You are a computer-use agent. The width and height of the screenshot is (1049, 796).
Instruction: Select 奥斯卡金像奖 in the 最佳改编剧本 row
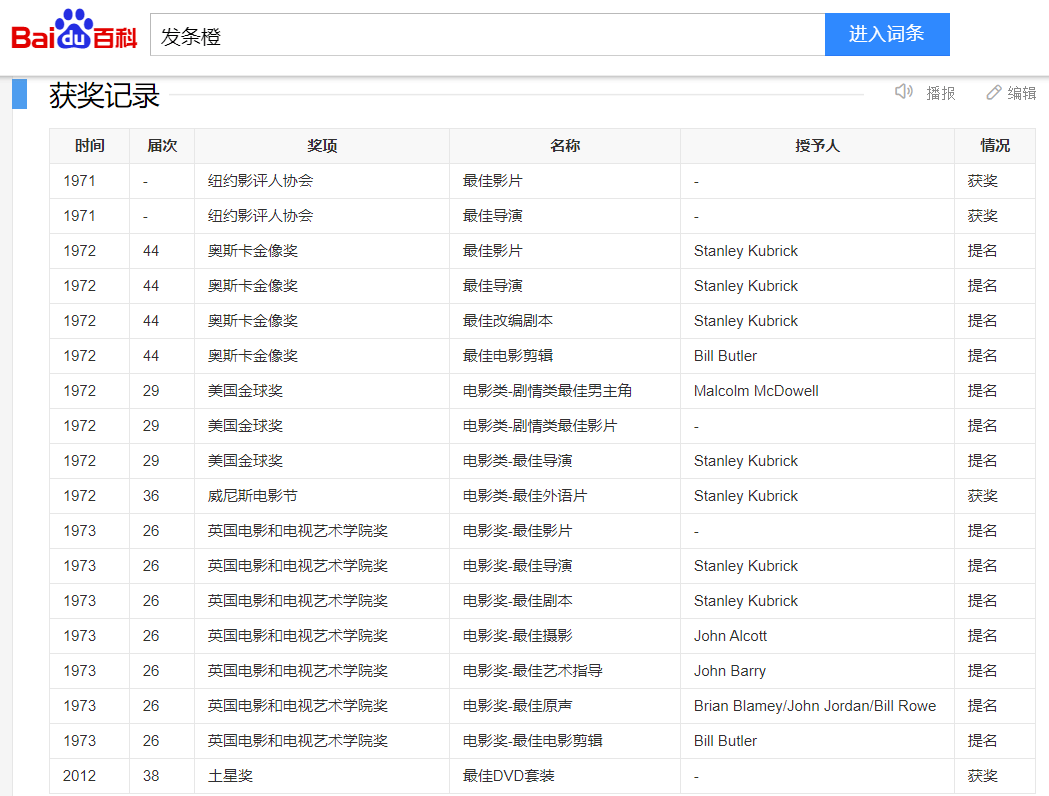[x=253, y=320]
